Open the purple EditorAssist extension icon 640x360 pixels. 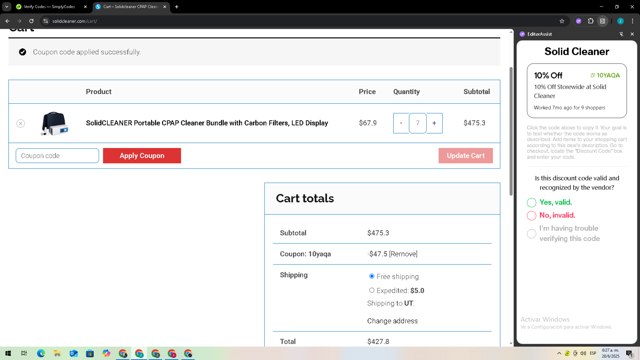578,21
